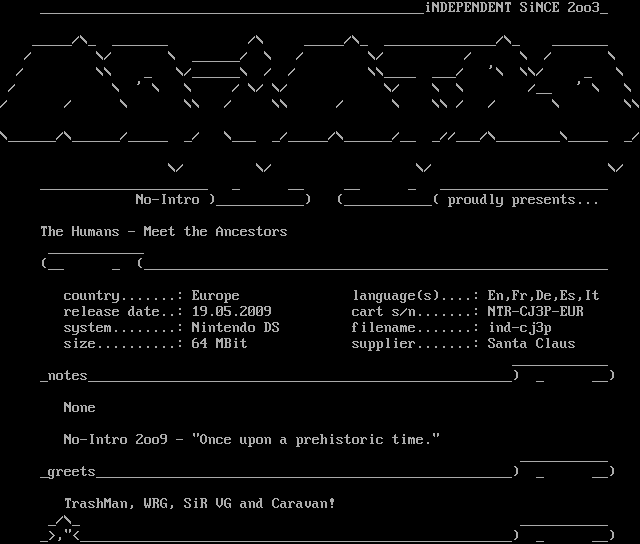Click the '_greets' section heading
This screenshot has width=640, height=544.
point(68,472)
